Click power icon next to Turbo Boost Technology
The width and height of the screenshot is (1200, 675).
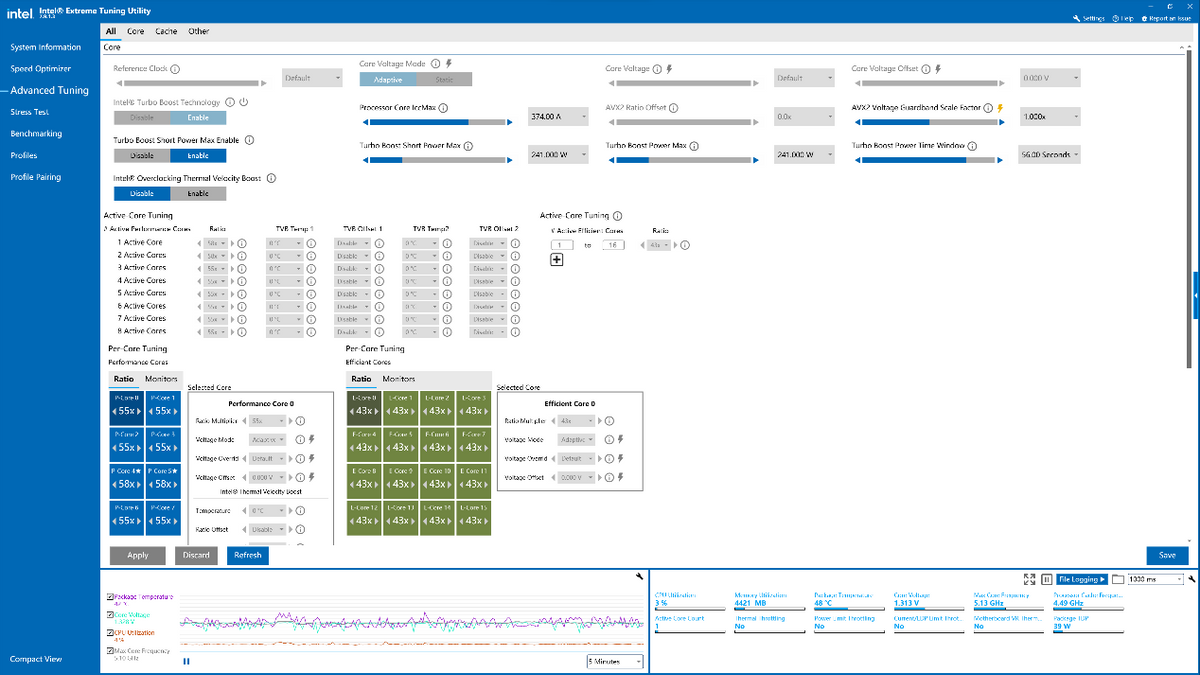(x=243, y=102)
